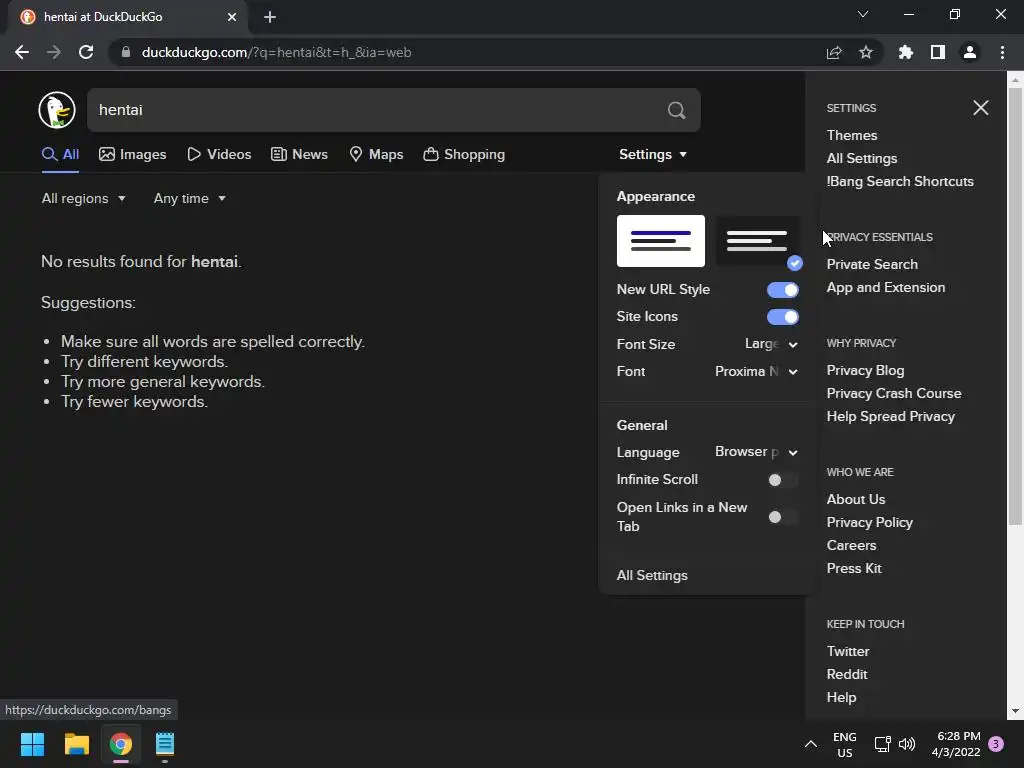Close the side settings menu with X

(x=981, y=108)
